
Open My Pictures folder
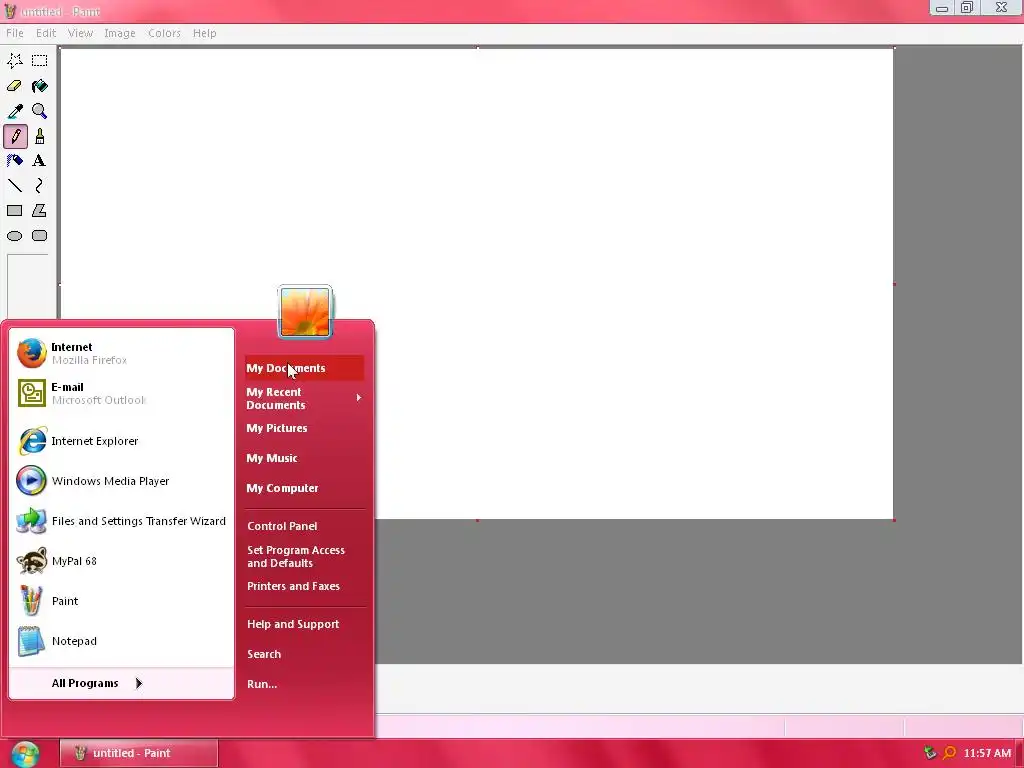[x=304, y=428]
